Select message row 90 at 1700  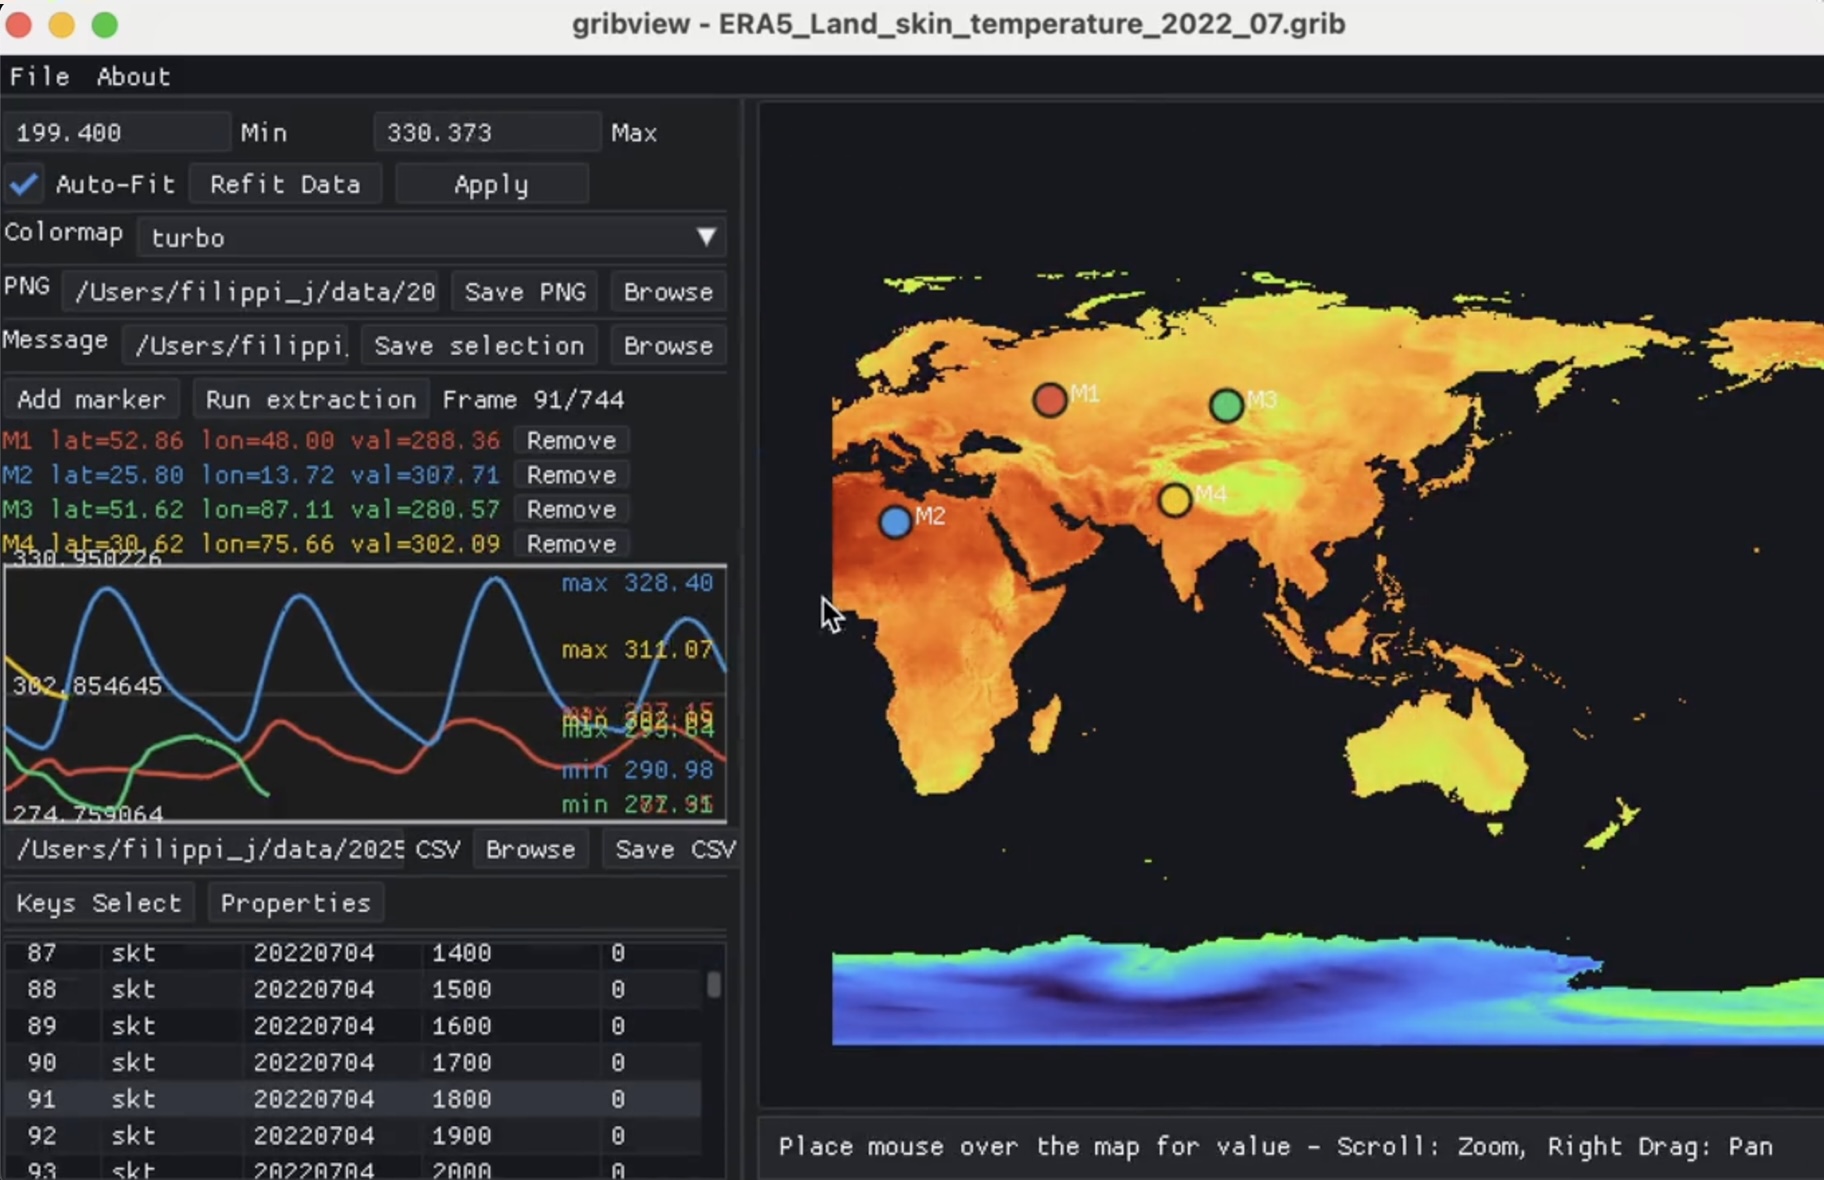coord(352,1062)
